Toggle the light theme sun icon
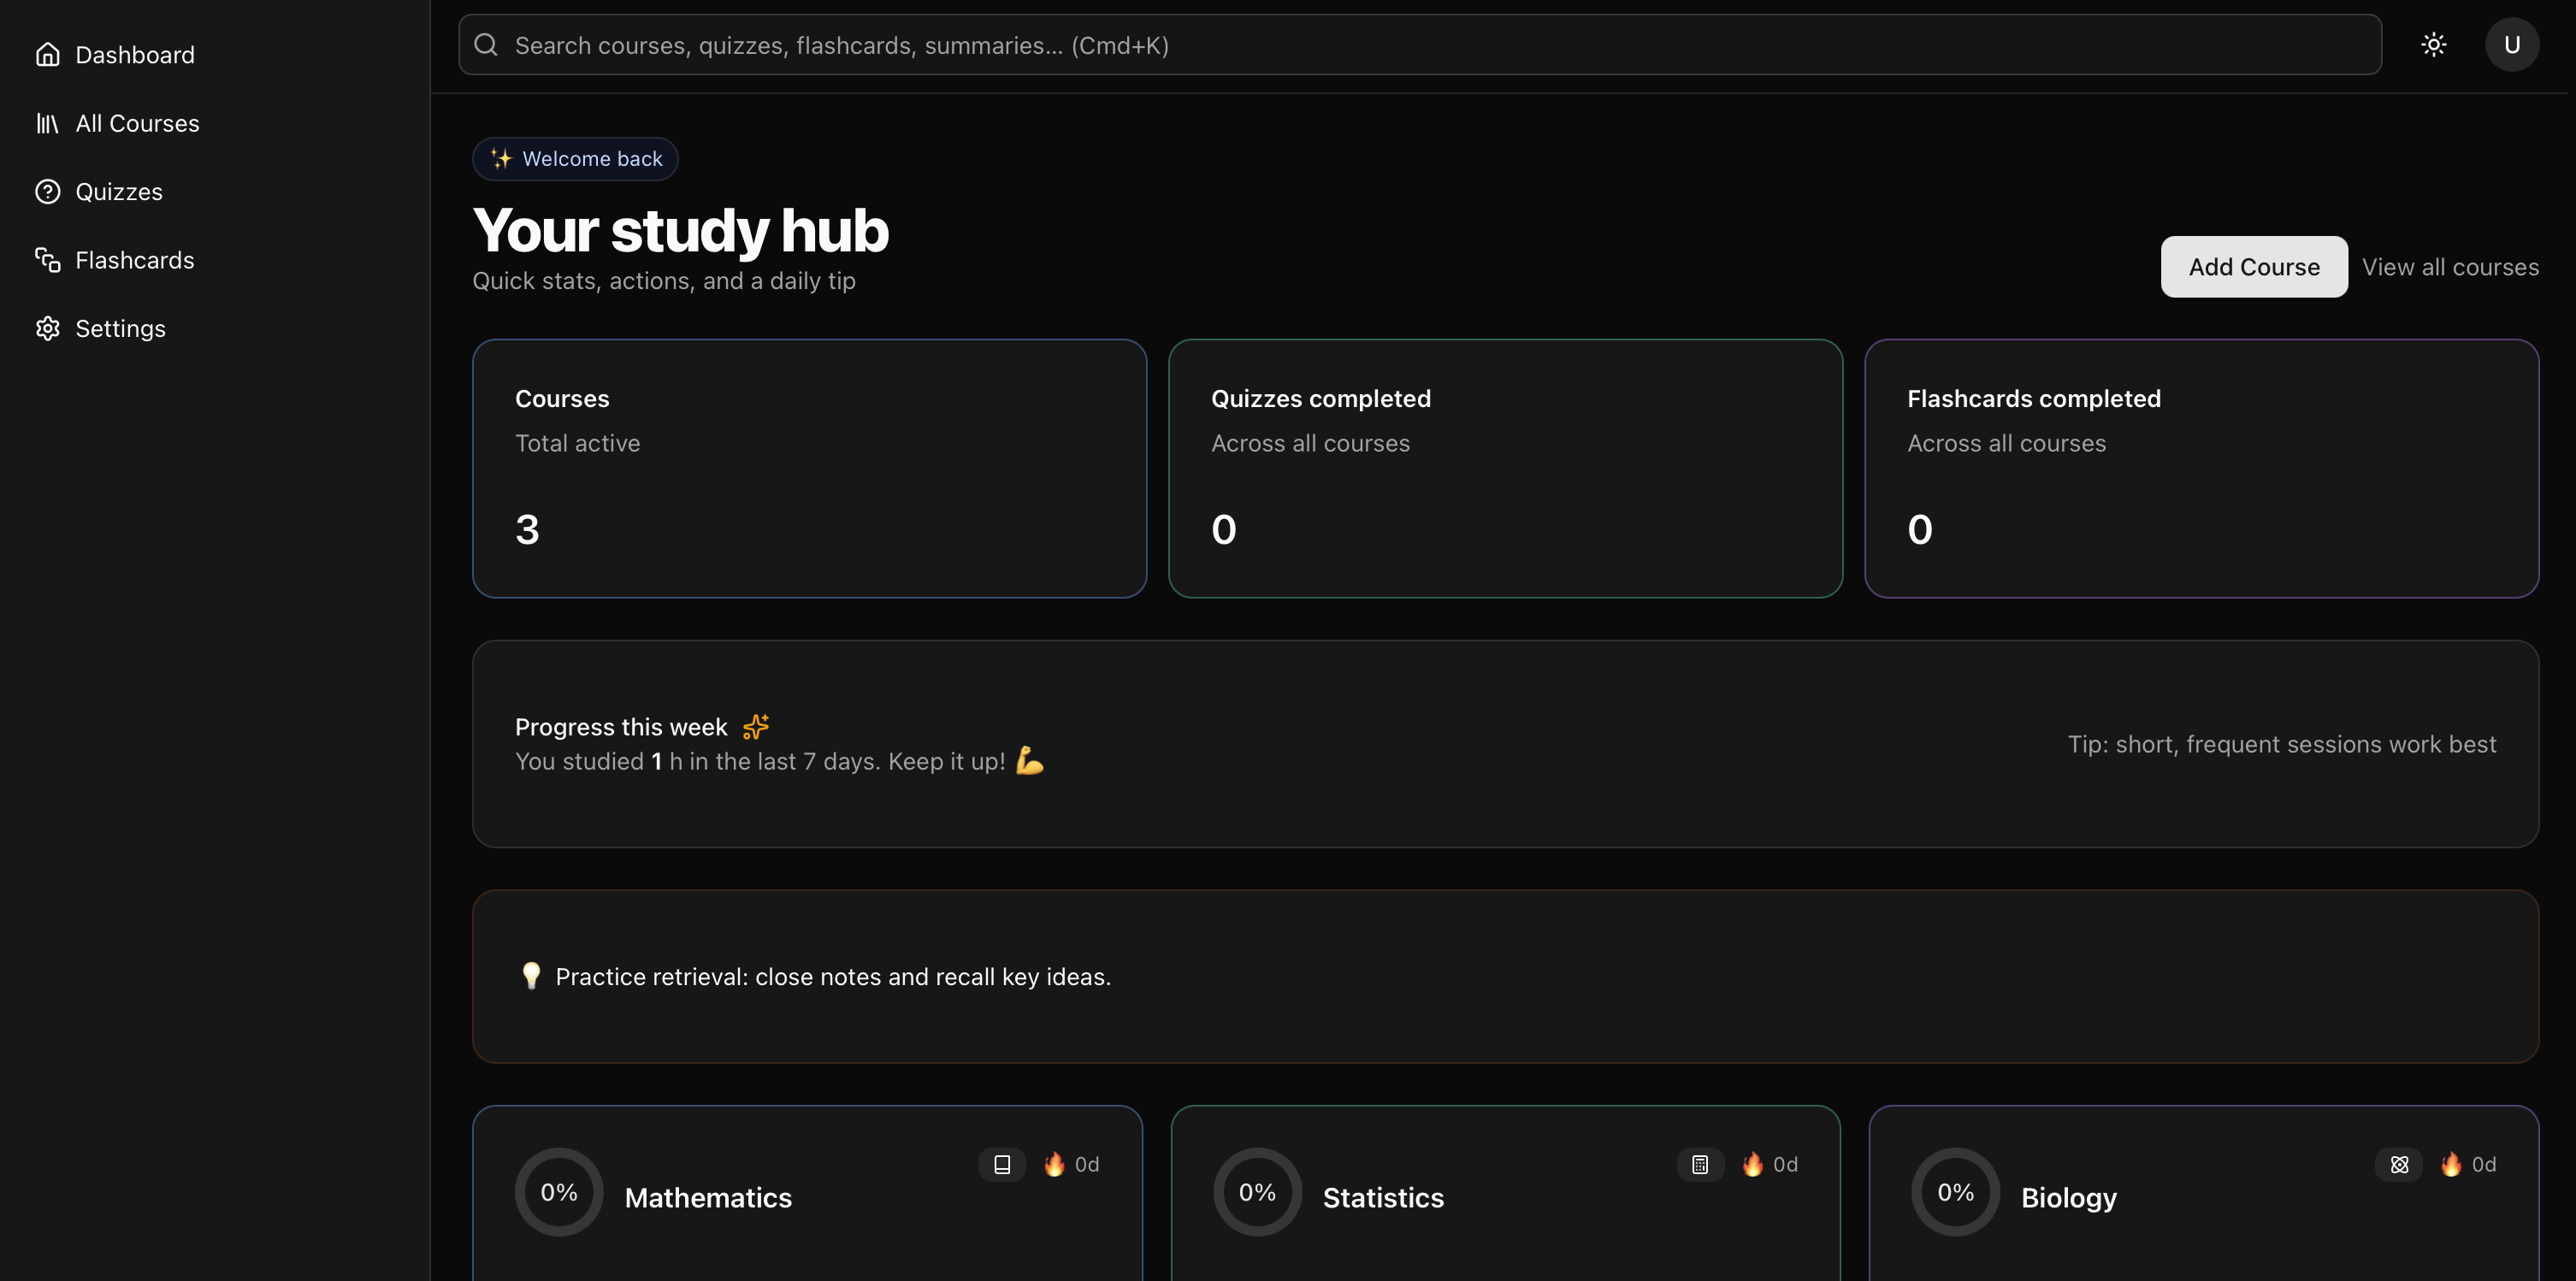 coord(2434,44)
